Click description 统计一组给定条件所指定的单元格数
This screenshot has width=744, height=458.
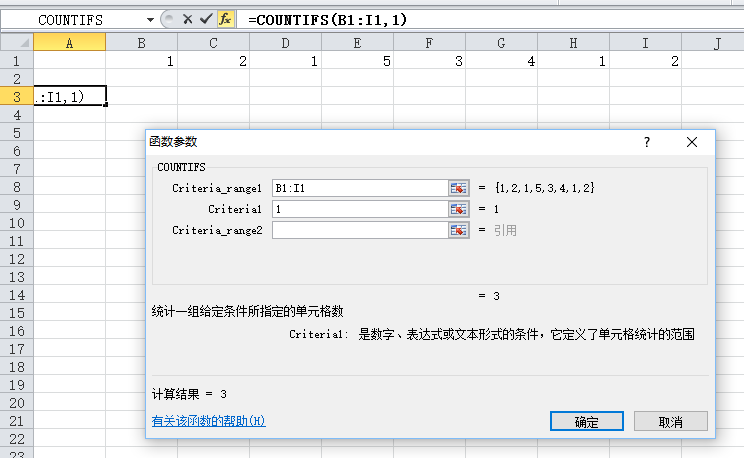click(x=248, y=311)
